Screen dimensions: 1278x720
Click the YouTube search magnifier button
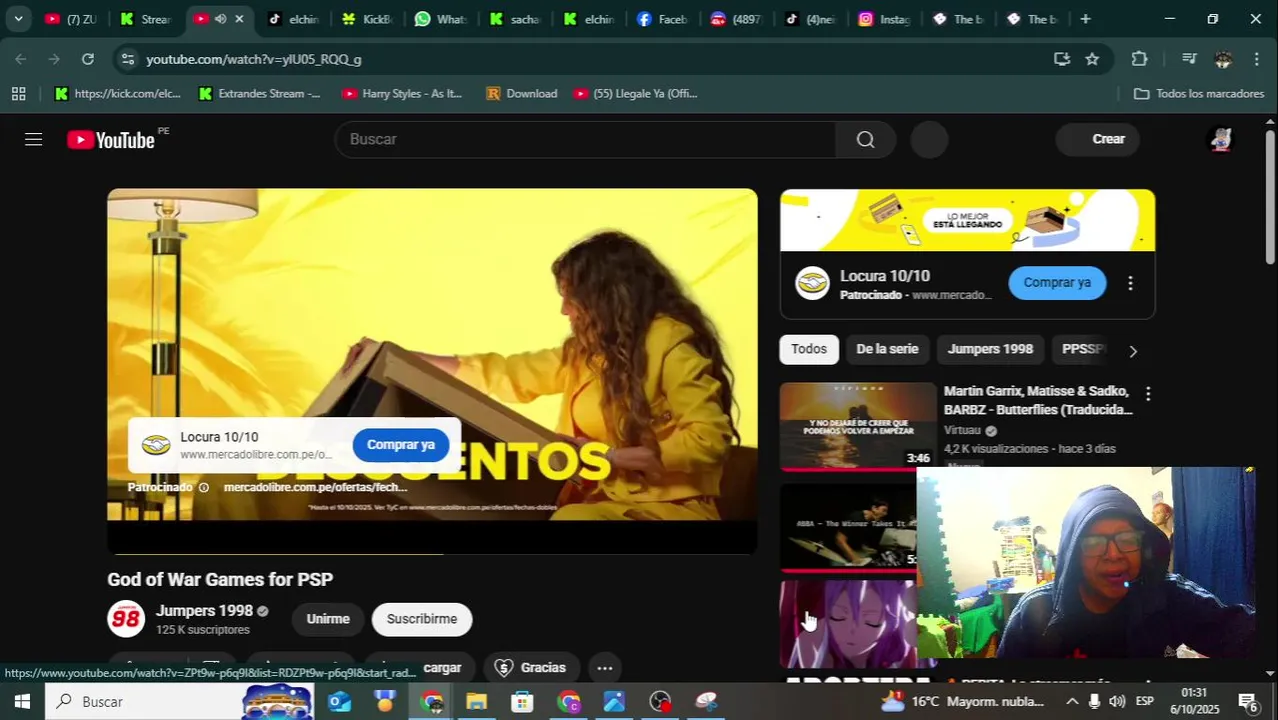(865, 139)
